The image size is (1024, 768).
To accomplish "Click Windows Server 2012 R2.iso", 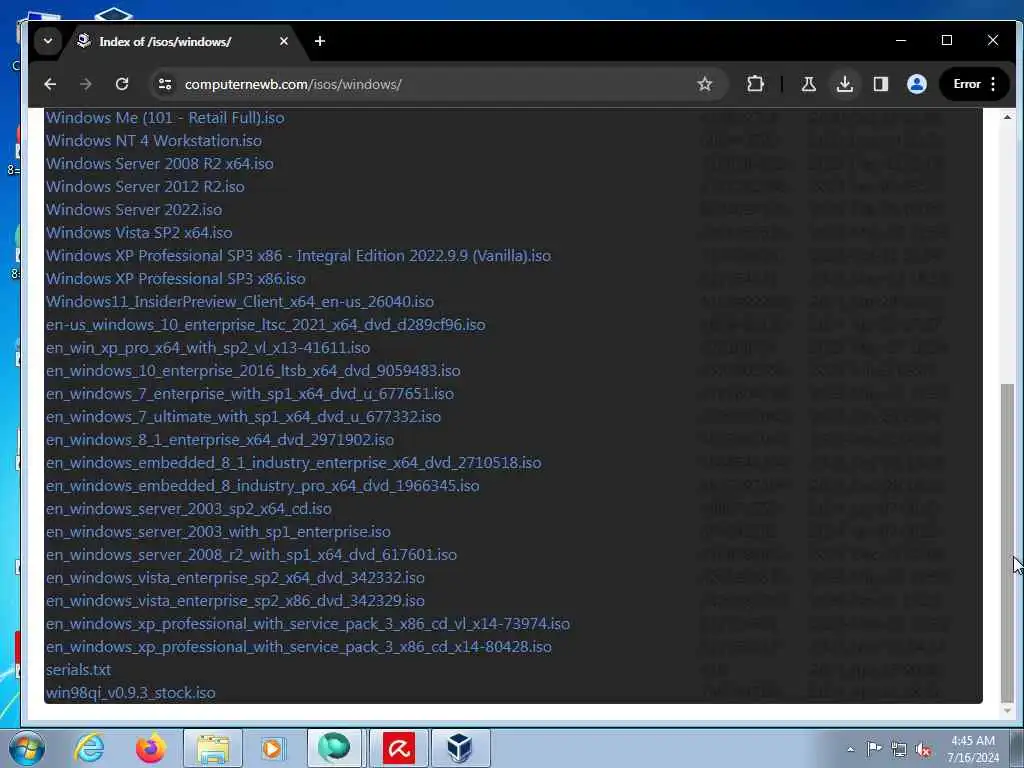I will tap(145, 186).
